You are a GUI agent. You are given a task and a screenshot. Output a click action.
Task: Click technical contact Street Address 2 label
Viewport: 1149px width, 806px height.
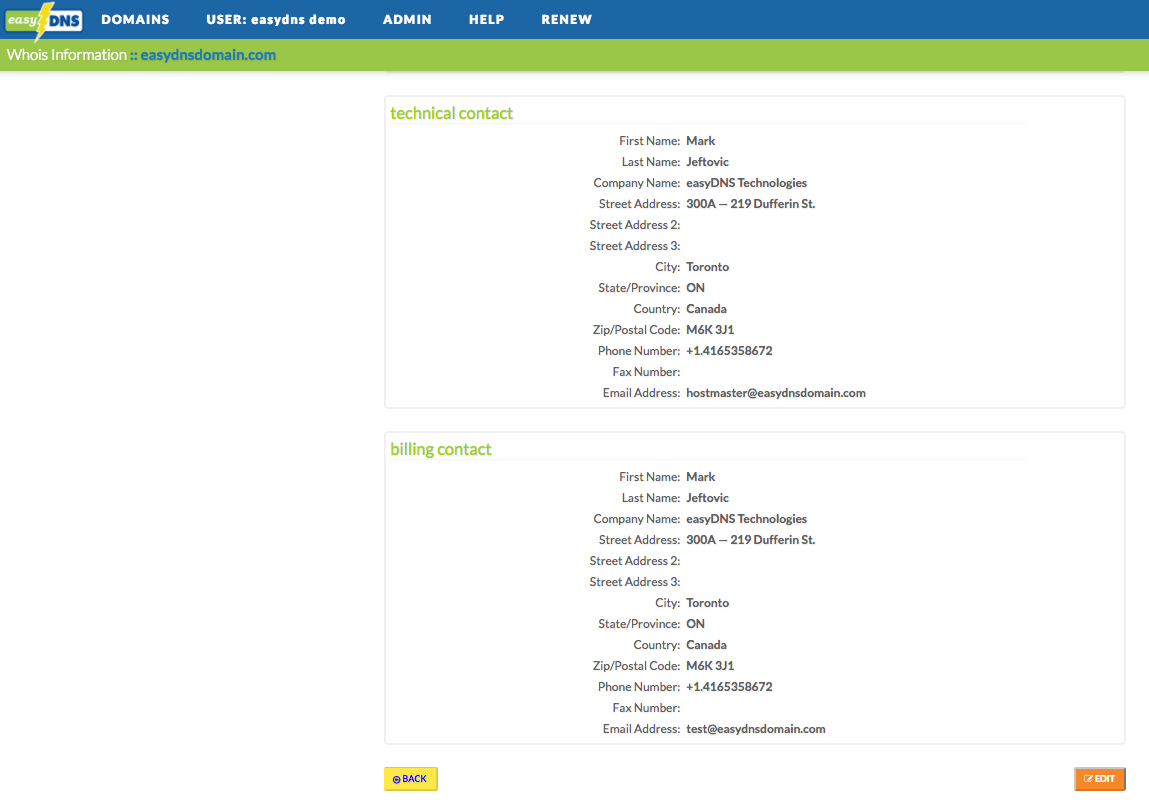635,225
